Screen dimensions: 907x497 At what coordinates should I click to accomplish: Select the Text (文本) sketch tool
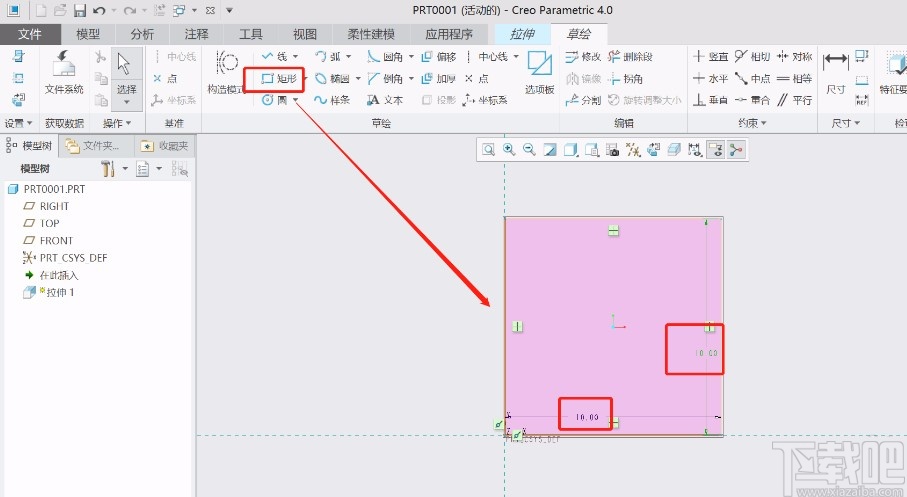click(x=385, y=100)
